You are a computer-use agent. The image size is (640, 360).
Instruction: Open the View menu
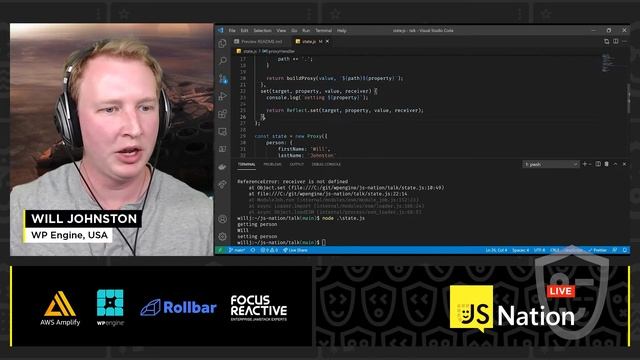point(281,31)
